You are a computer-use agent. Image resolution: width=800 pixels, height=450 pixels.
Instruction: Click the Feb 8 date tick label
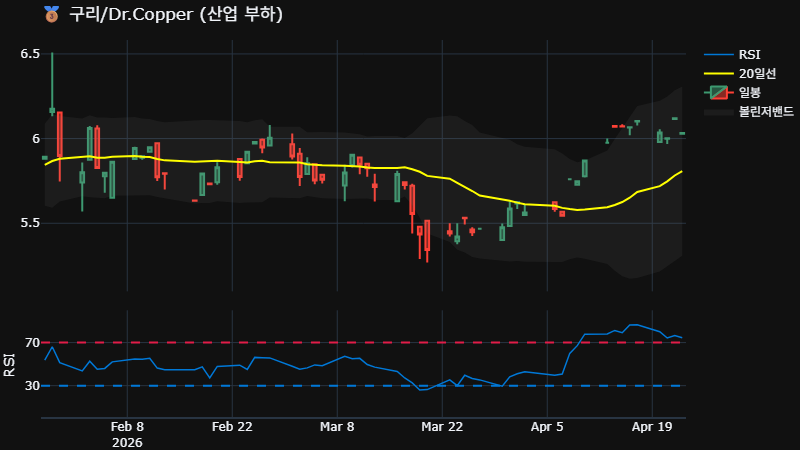coord(127,426)
